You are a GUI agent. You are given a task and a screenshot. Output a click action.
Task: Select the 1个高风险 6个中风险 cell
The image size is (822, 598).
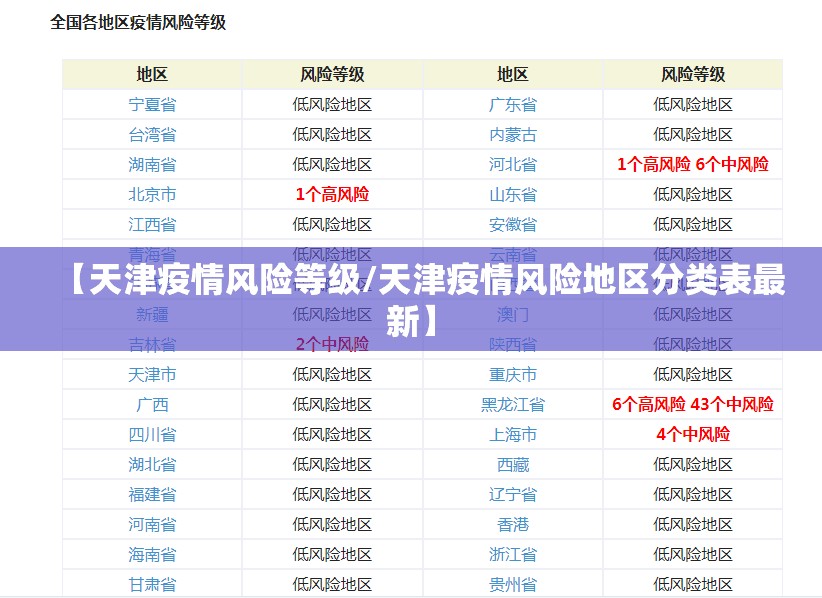coord(693,165)
